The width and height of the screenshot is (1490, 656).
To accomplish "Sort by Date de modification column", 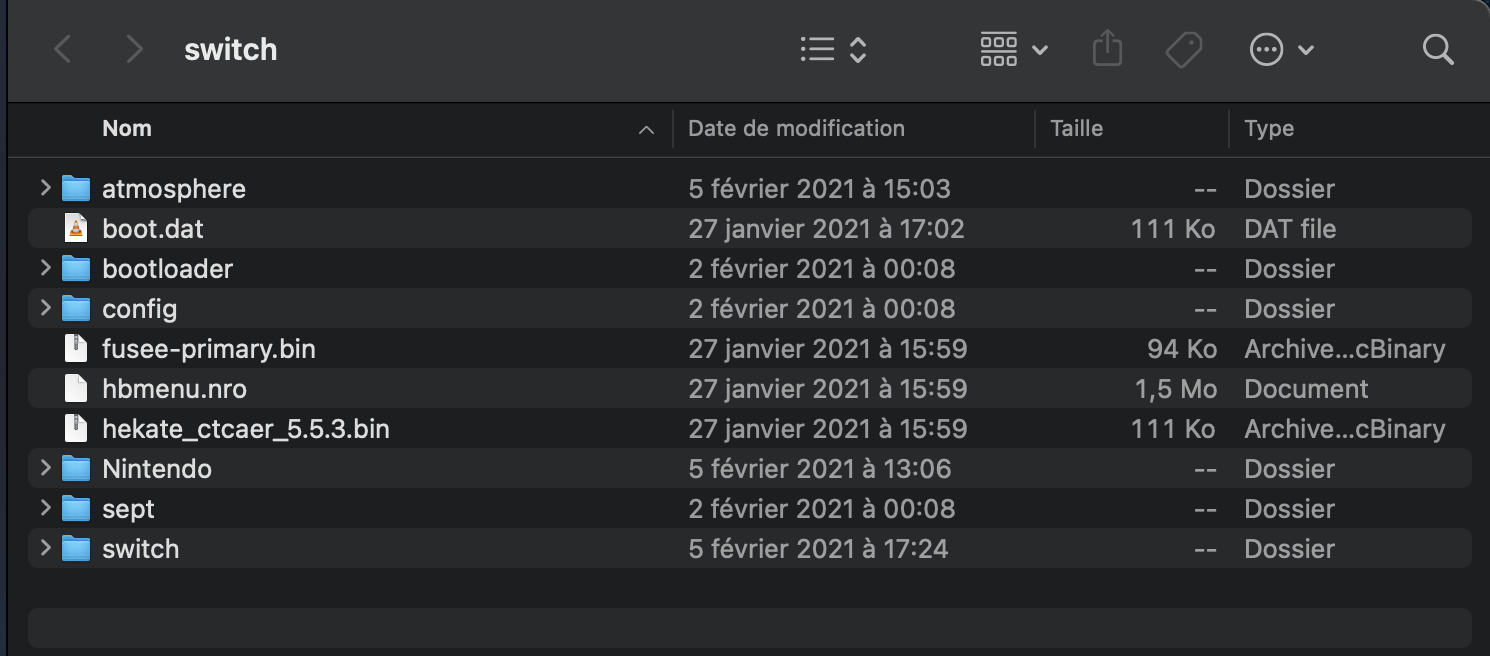I will [796, 128].
